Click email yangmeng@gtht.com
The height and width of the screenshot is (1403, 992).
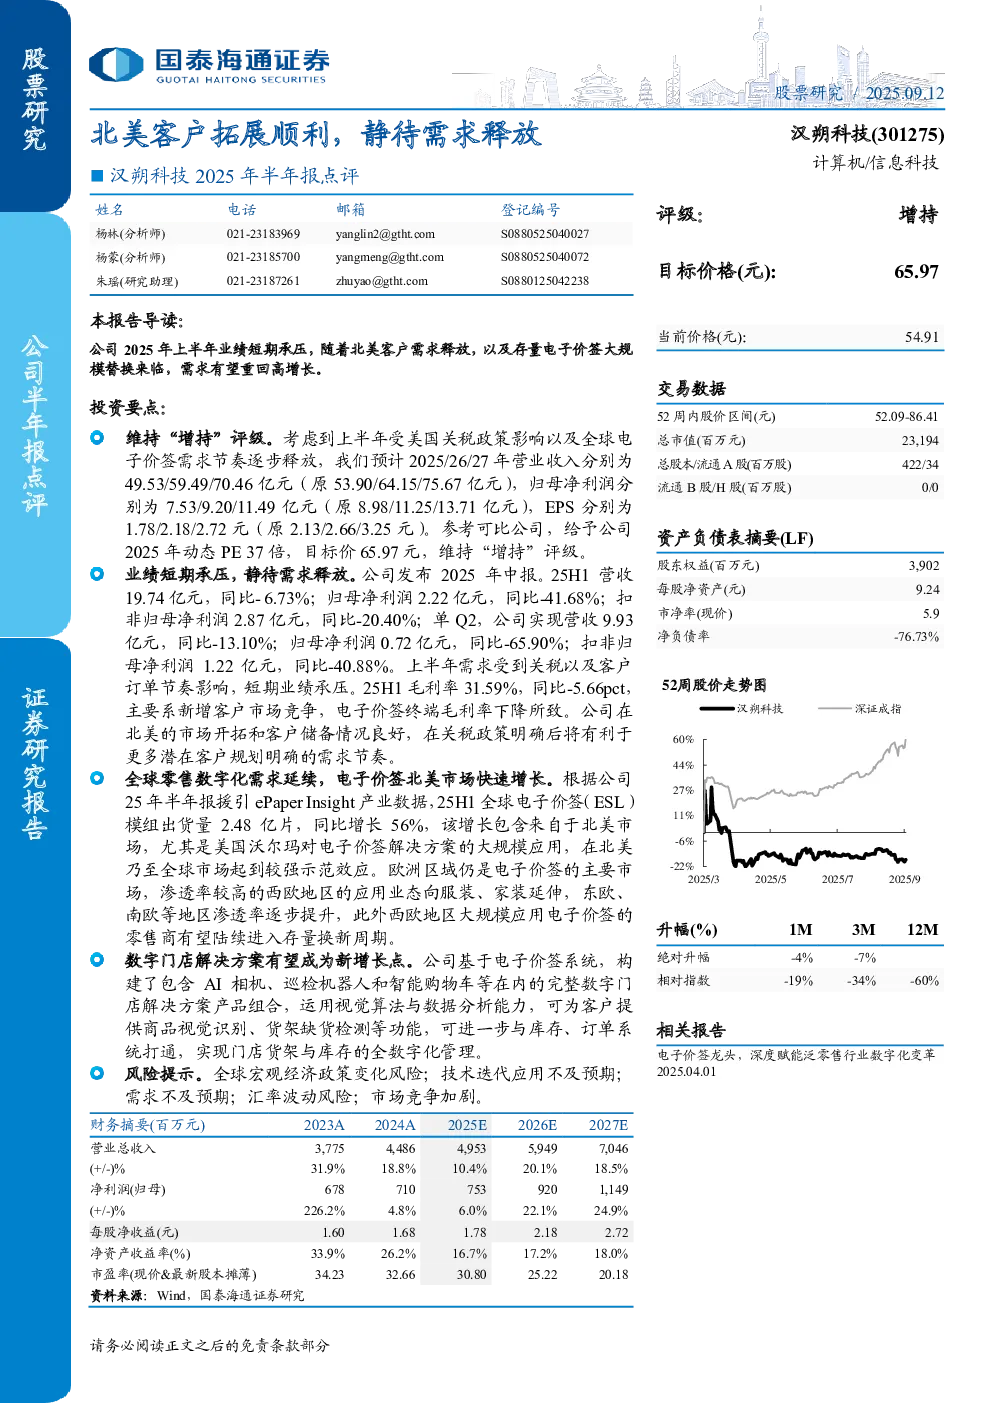tap(389, 257)
